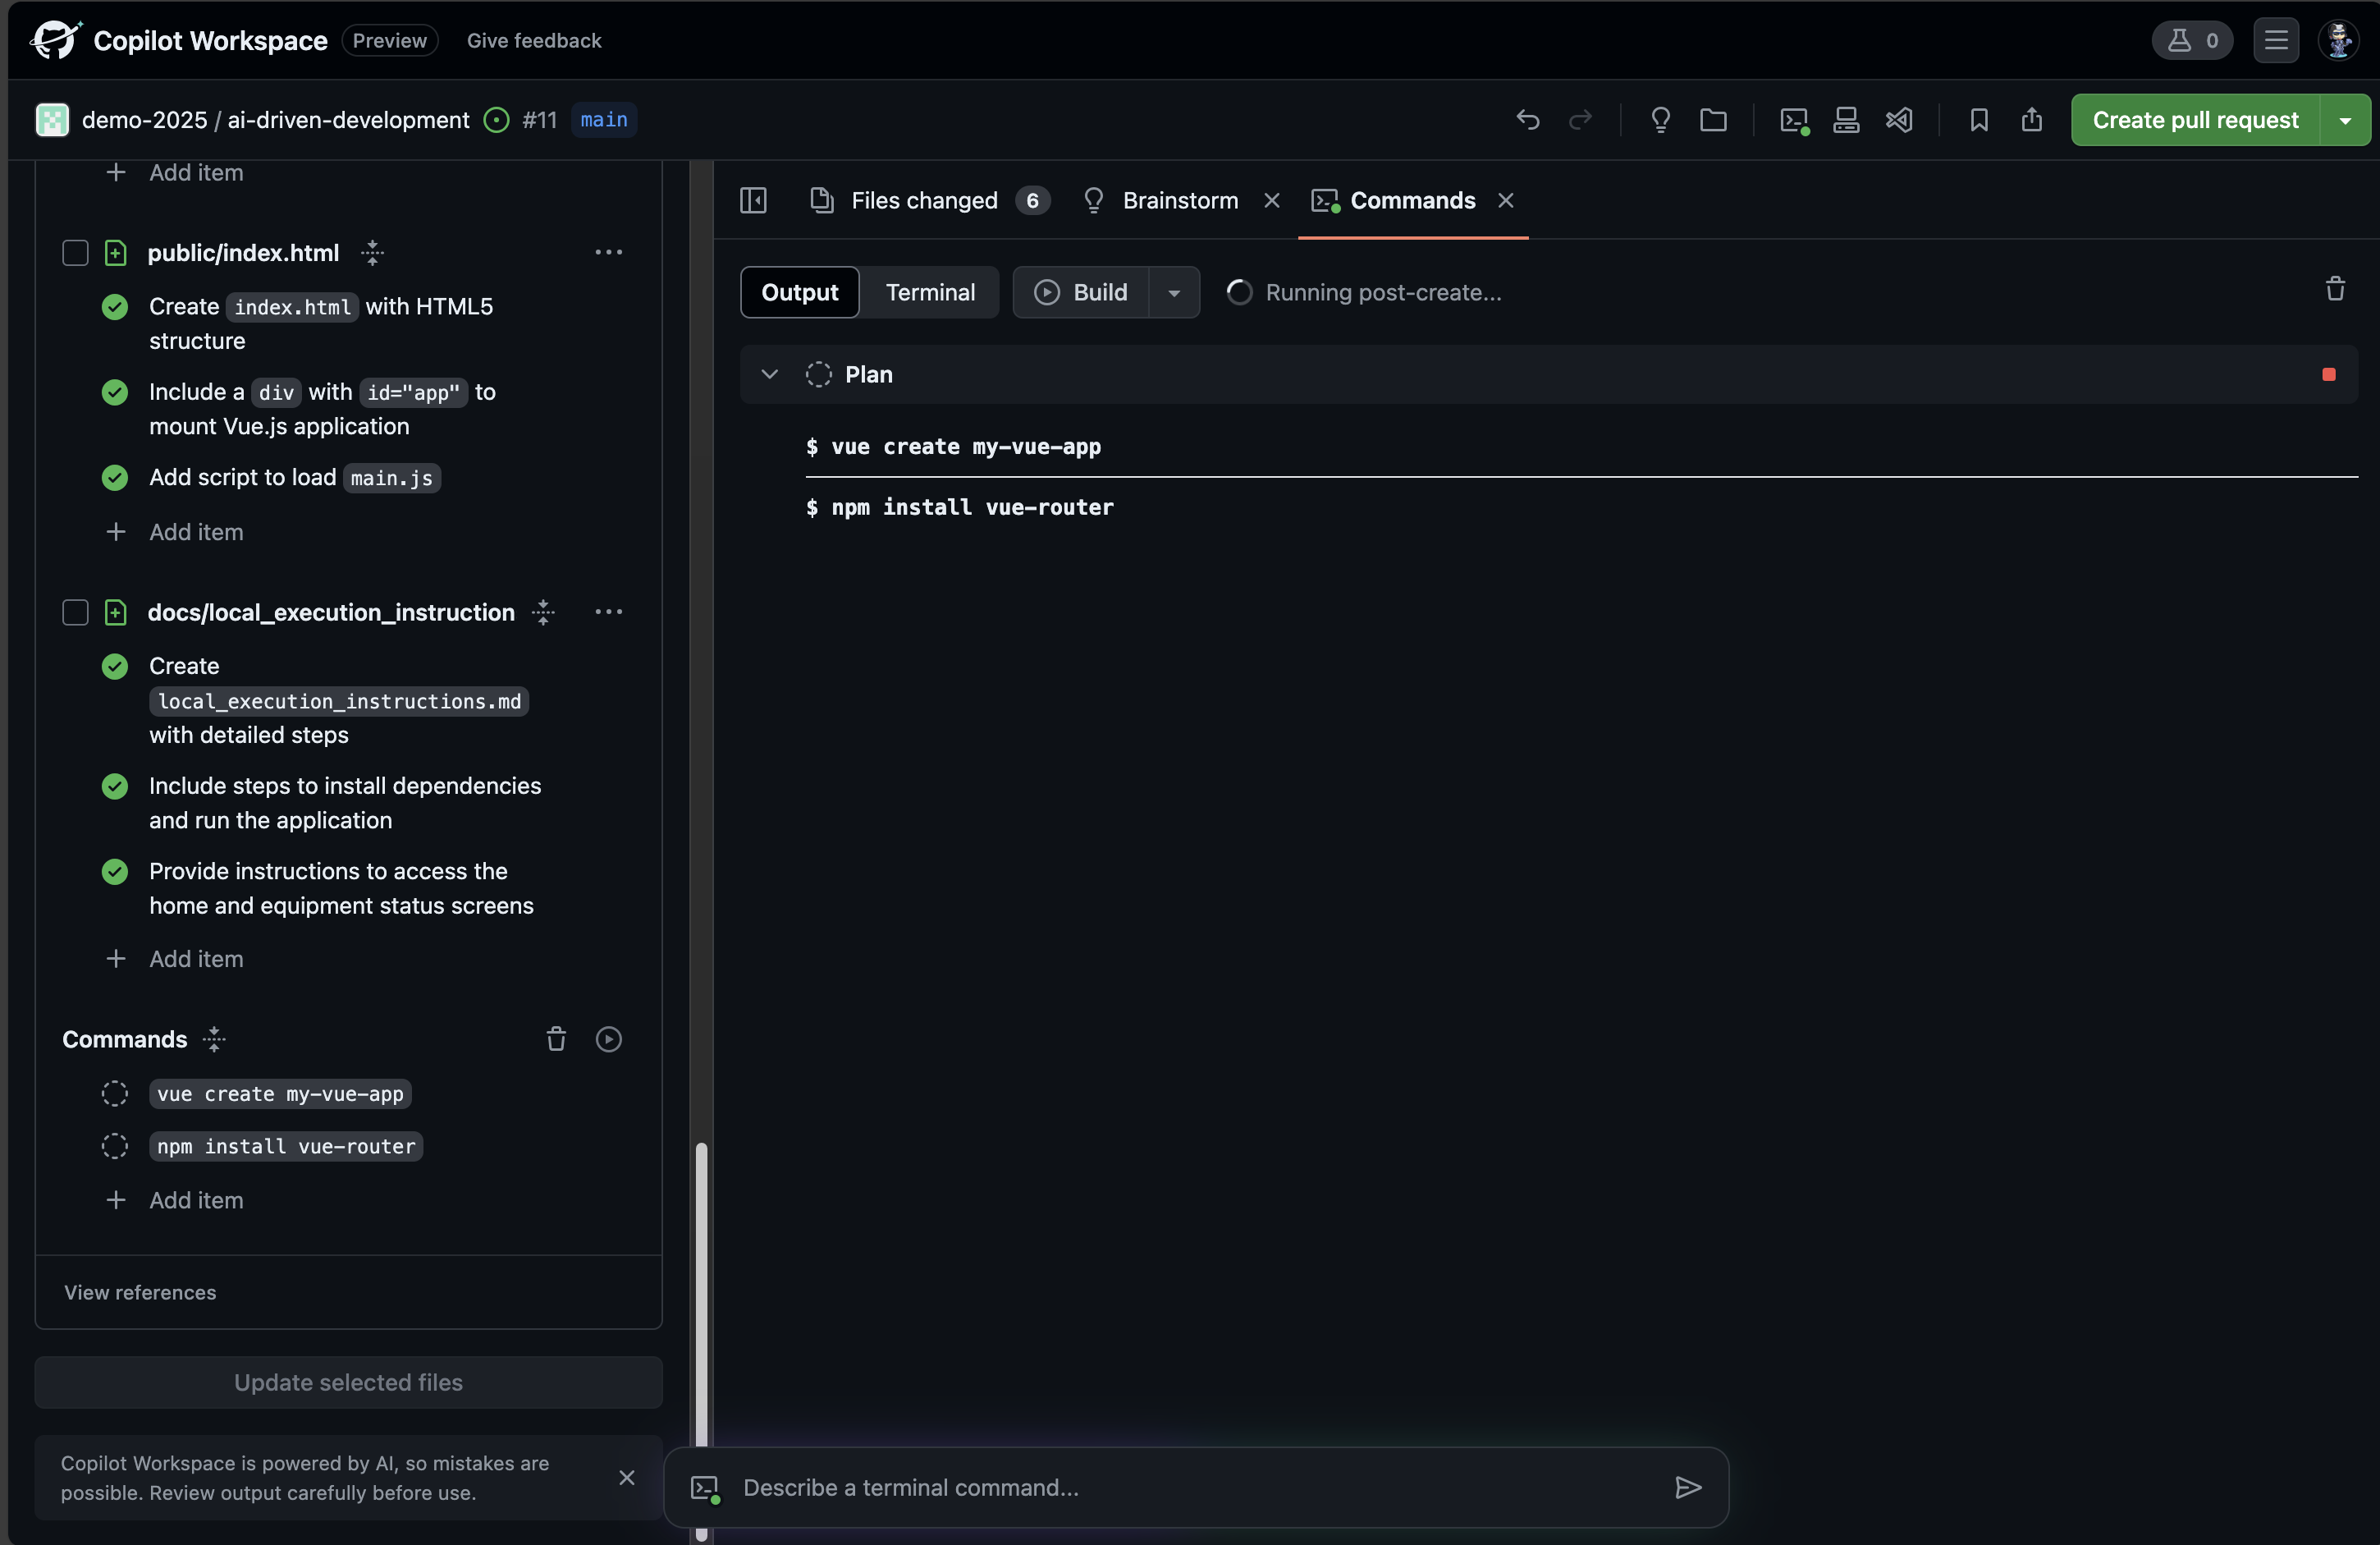2380x1545 pixels.
Task: Toggle the Provide instructions to access screens step
Action: coord(115,872)
